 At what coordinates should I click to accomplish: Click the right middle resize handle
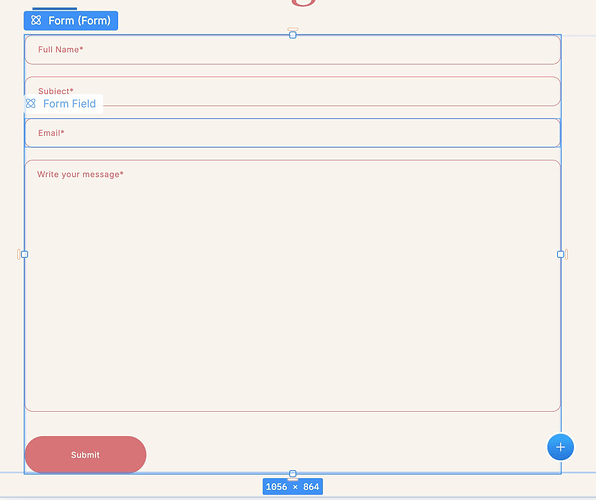(x=561, y=254)
